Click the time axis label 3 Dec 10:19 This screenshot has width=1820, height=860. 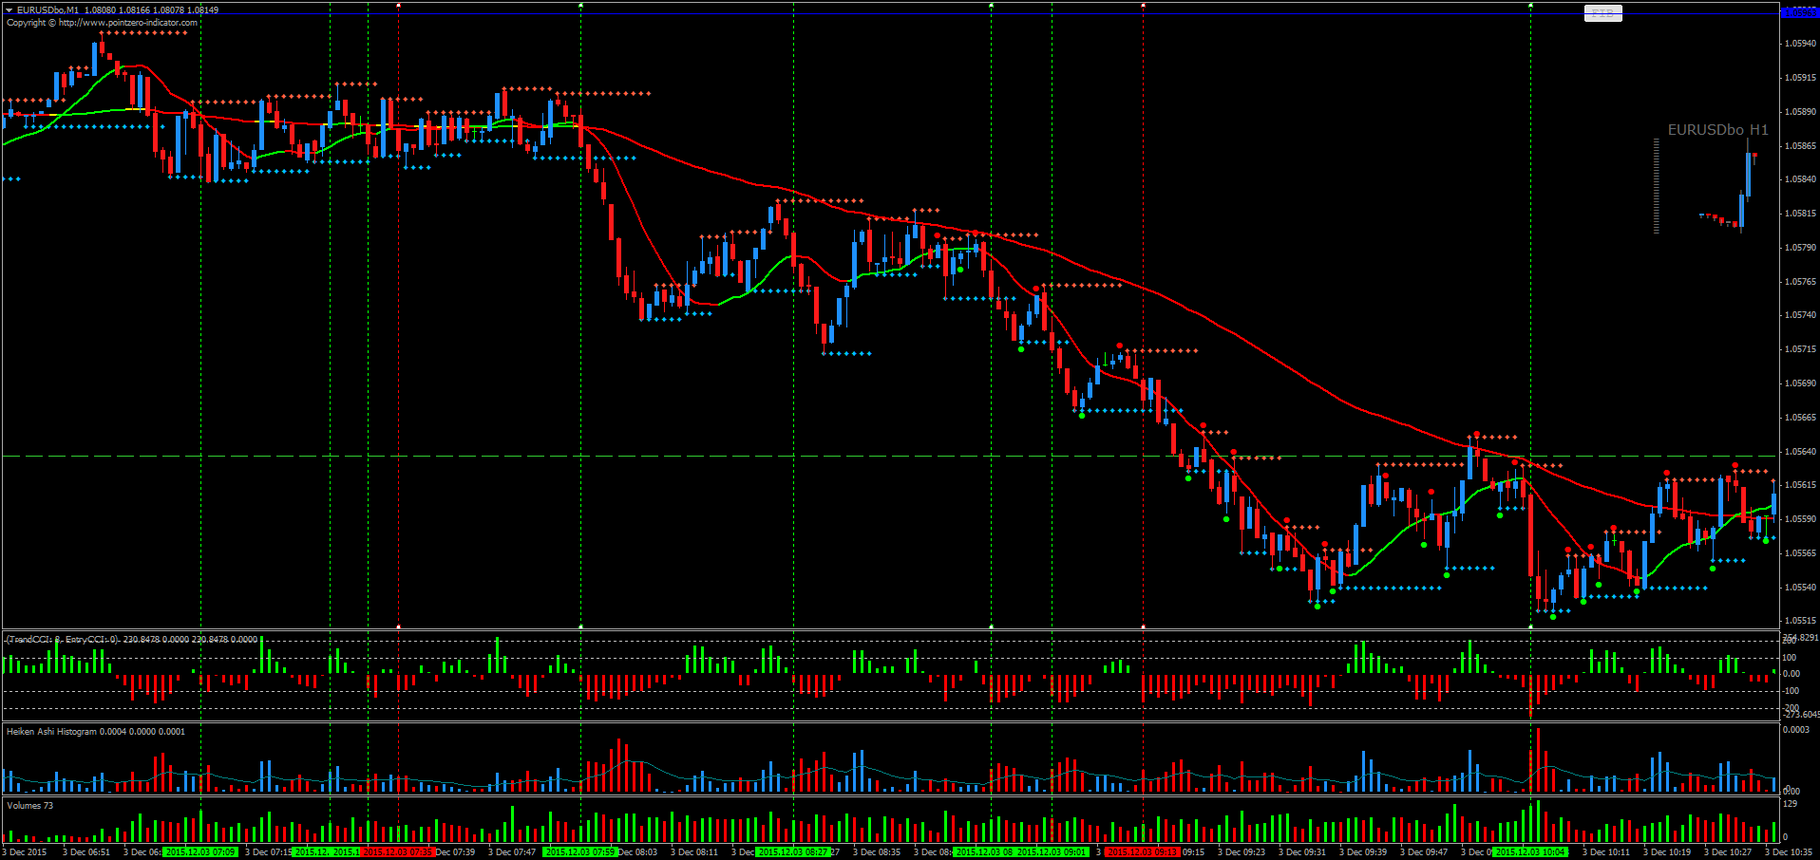click(x=1667, y=852)
